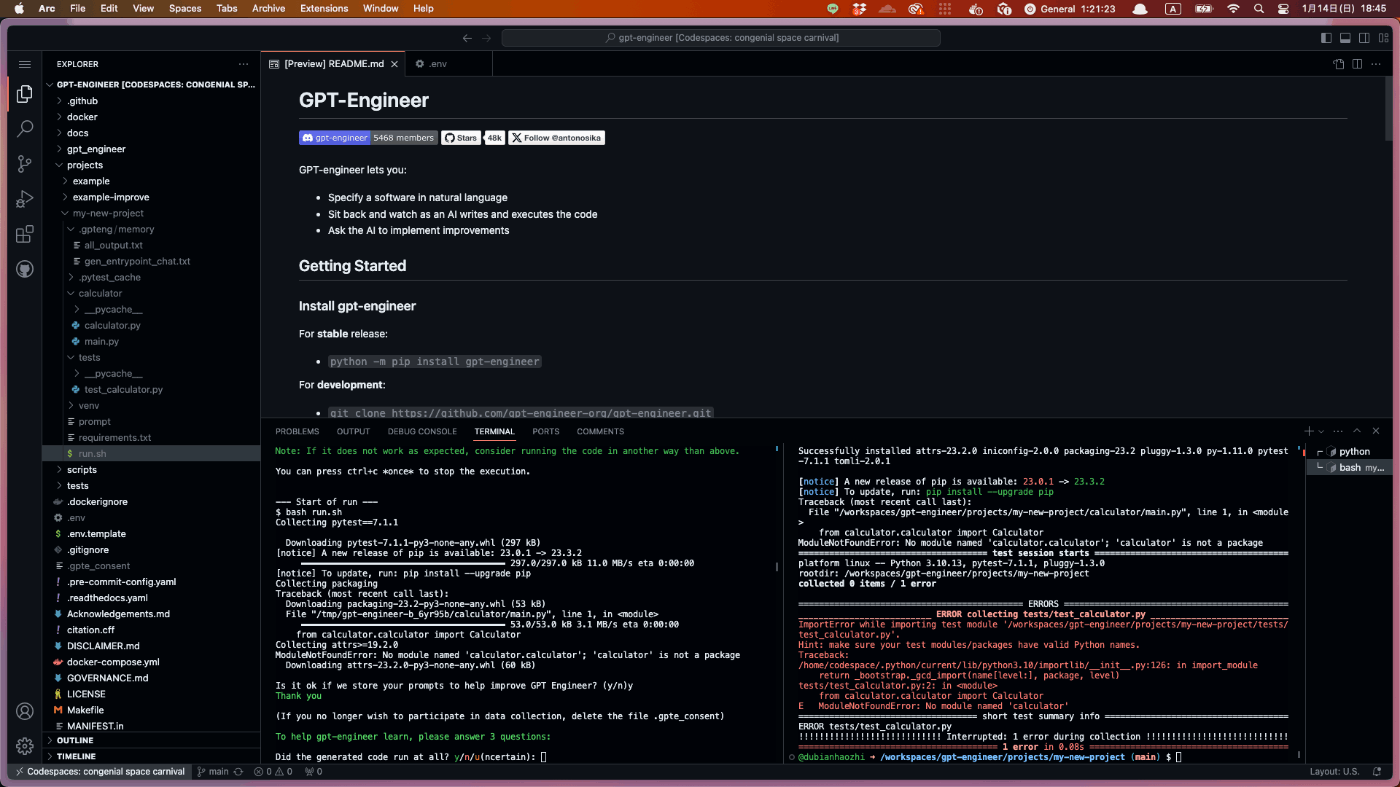Image resolution: width=1400 pixels, height=787 pixels.
Task: Collapse the projects folder
Action: 85,165
